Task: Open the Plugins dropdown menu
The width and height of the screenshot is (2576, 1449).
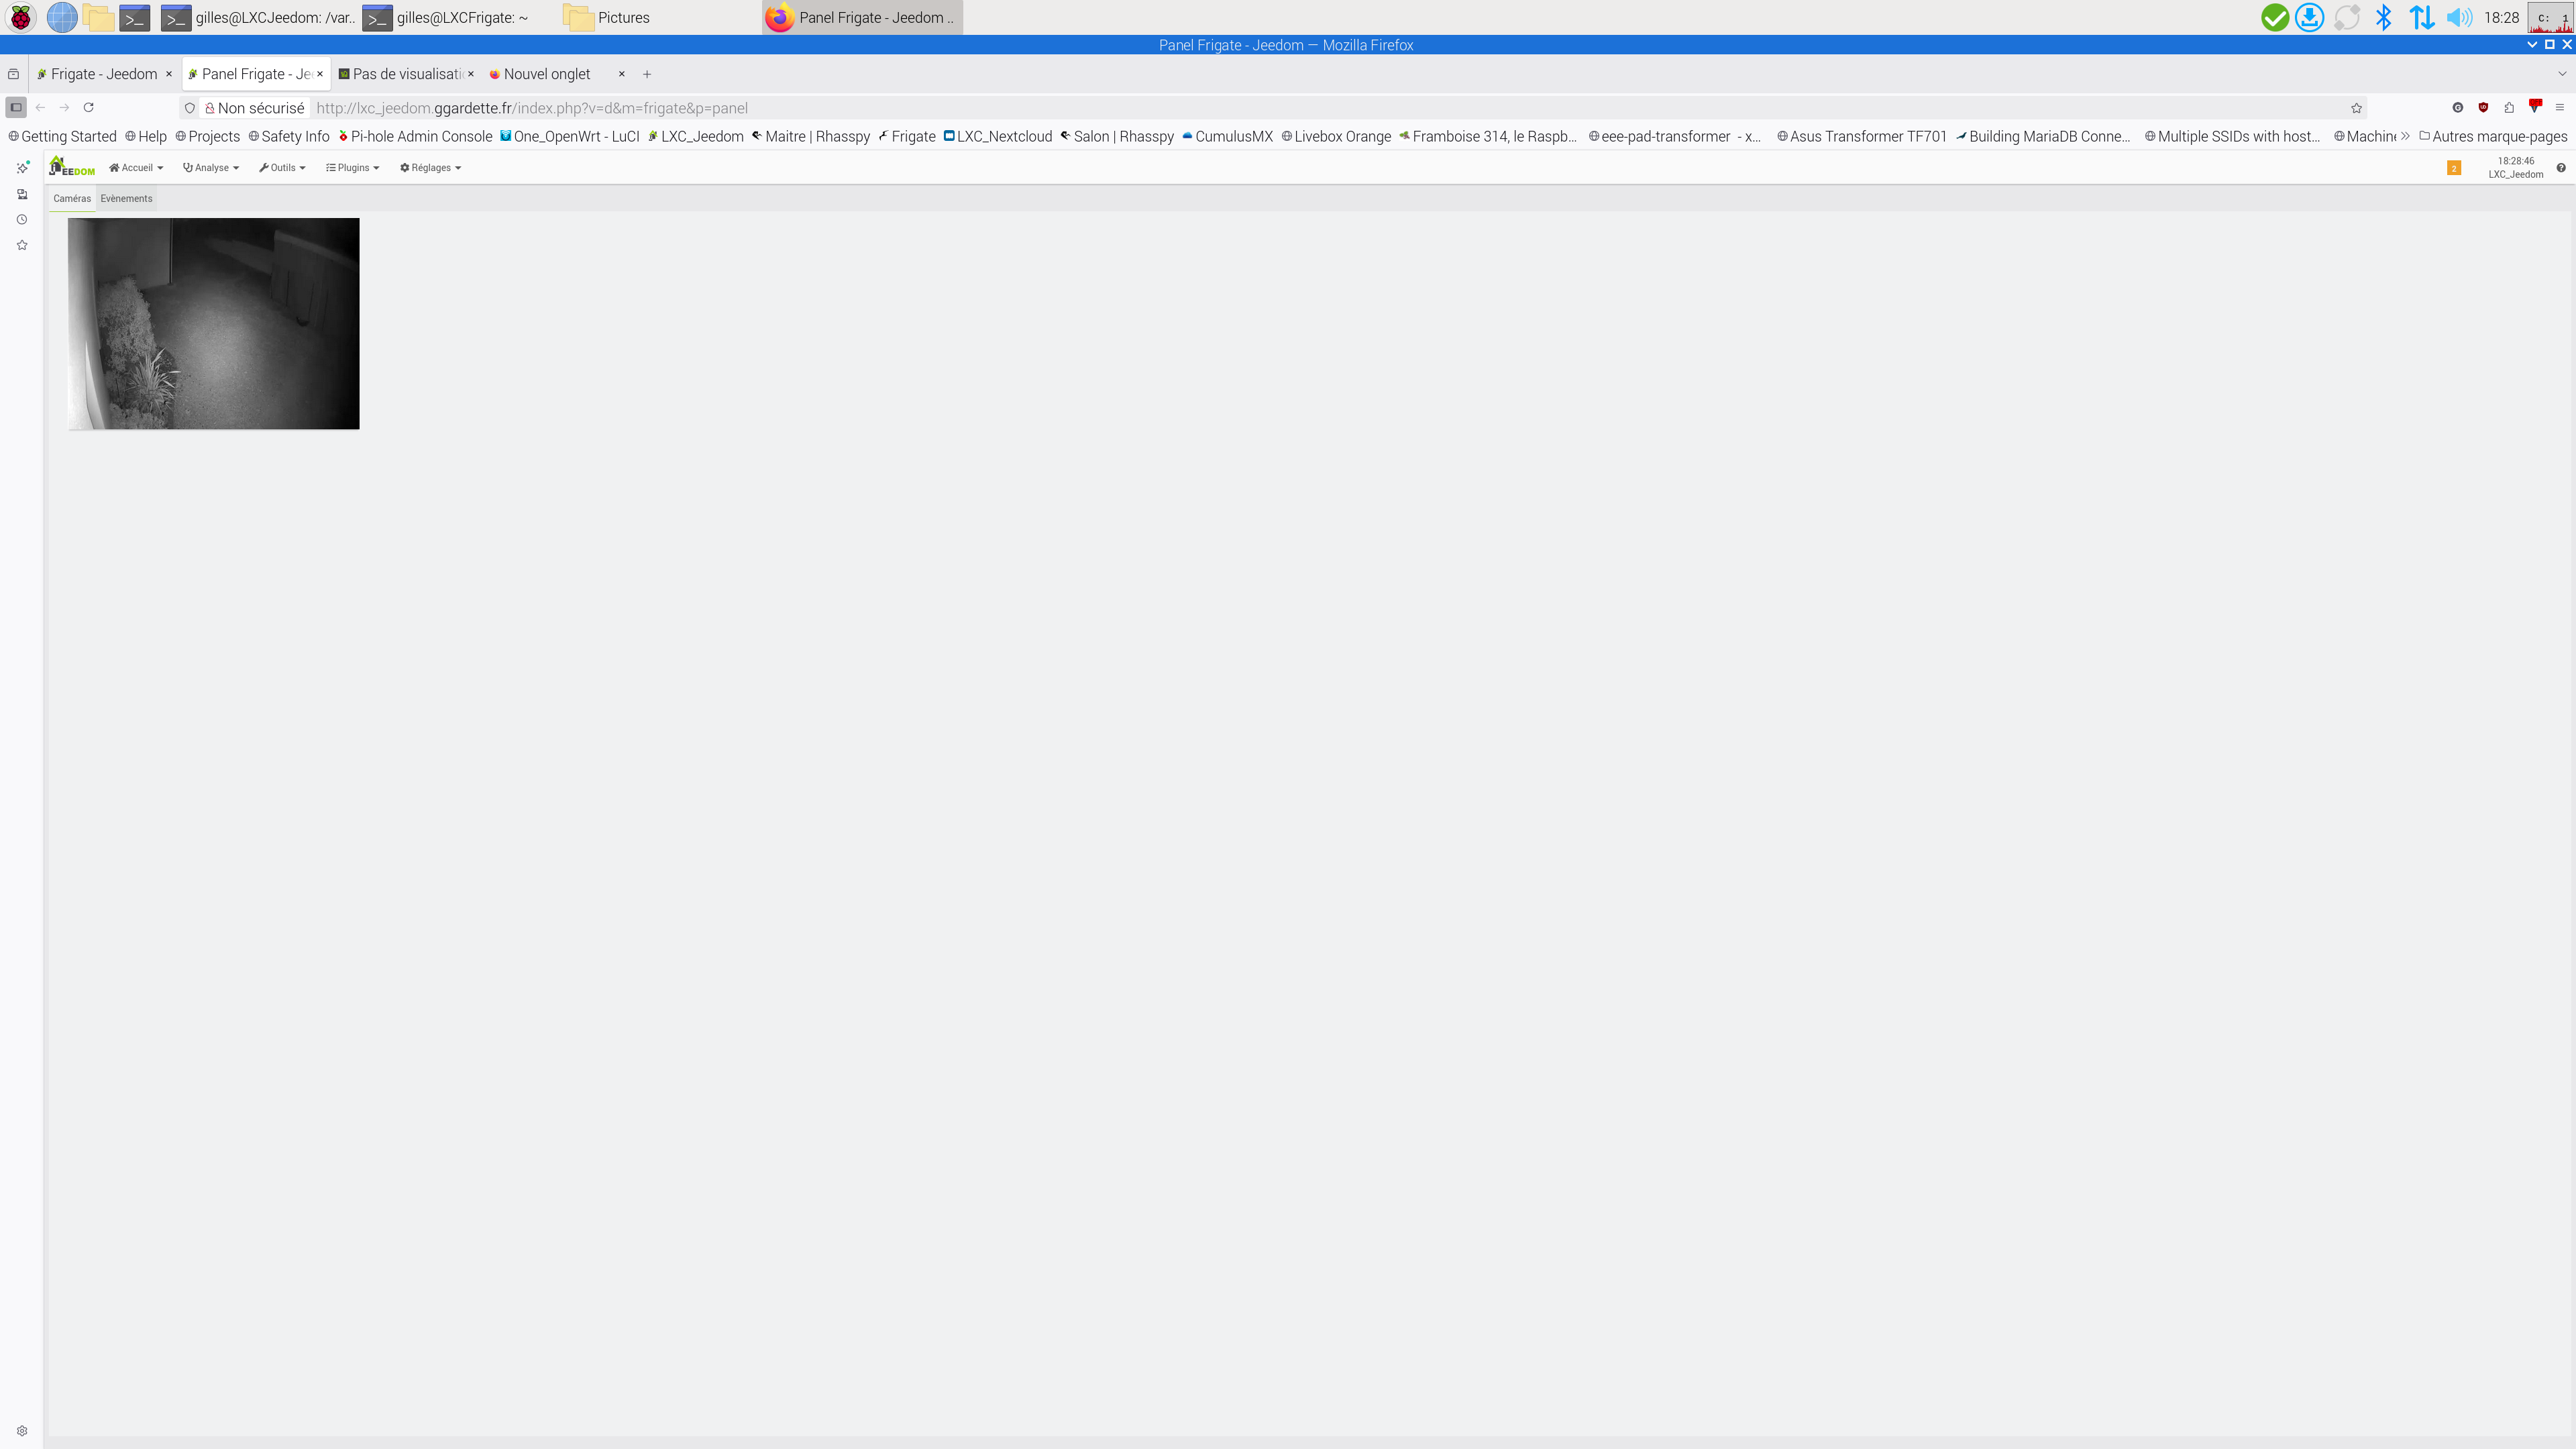Action: [x=352, y=168]
